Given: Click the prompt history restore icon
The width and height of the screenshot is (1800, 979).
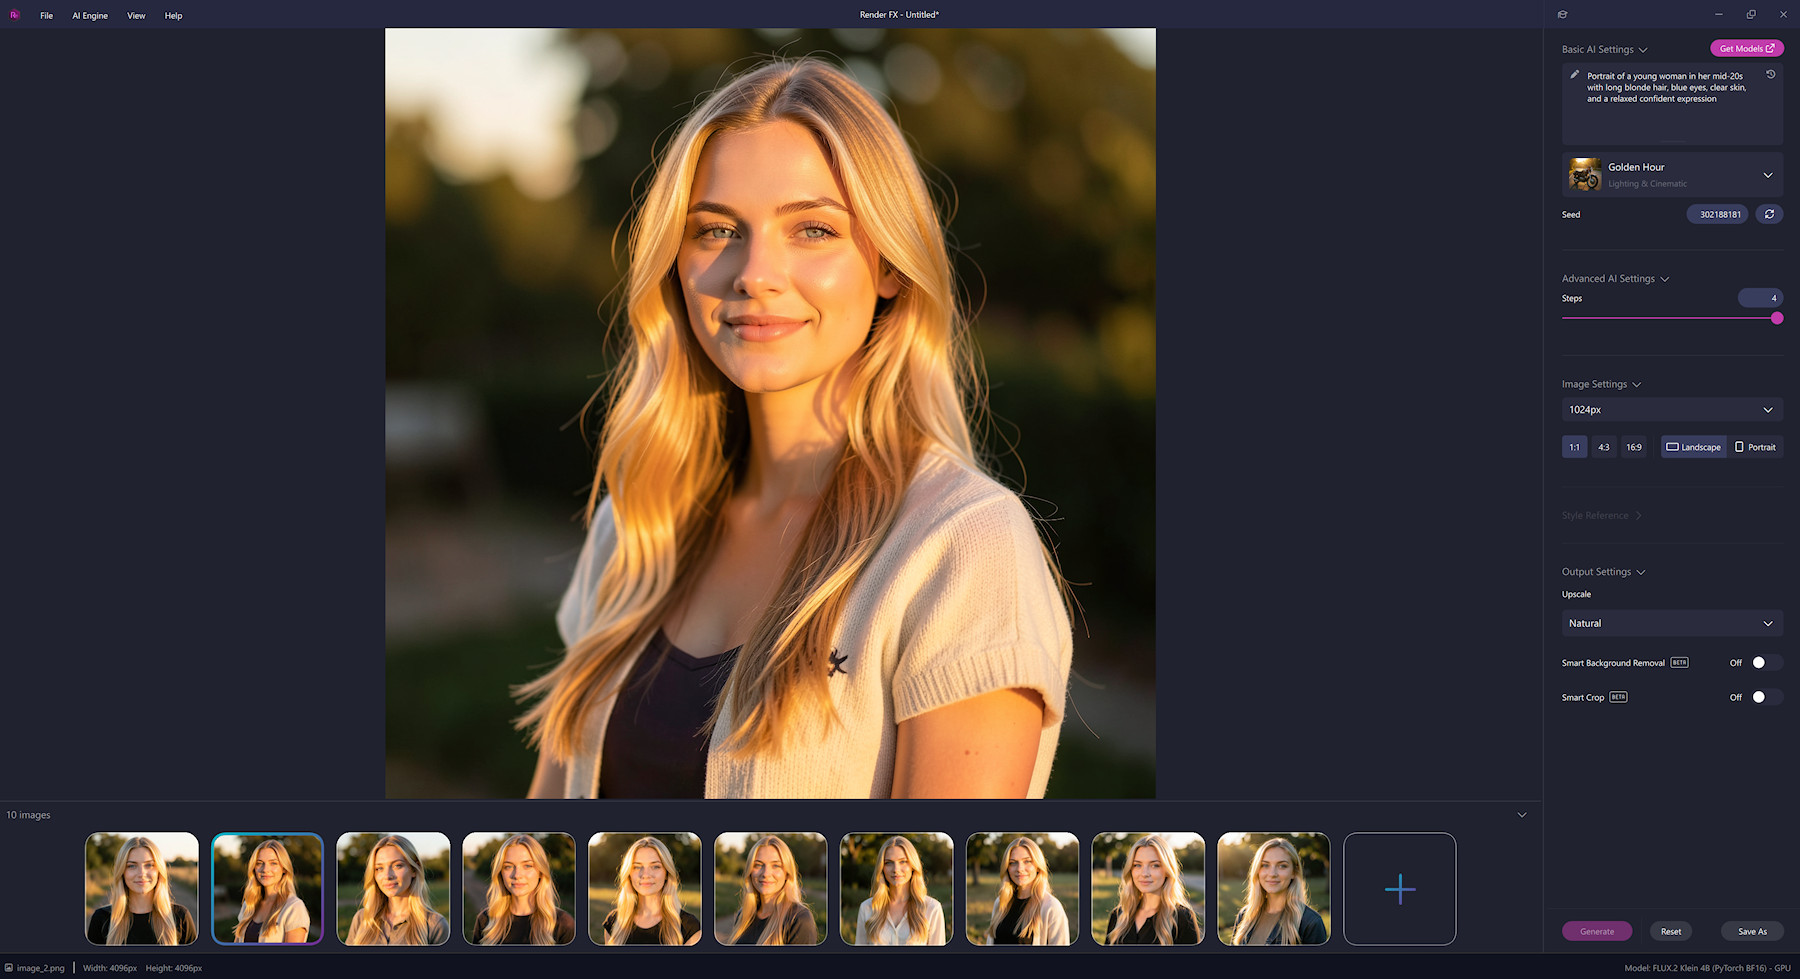Looking at the screenshot, I should point(1770,75).
